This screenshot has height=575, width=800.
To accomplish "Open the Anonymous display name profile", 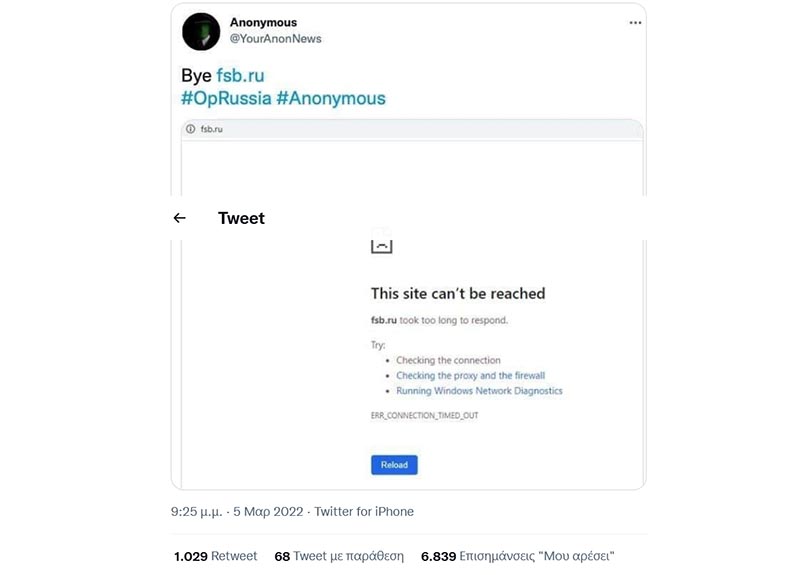I will point(263,22).
